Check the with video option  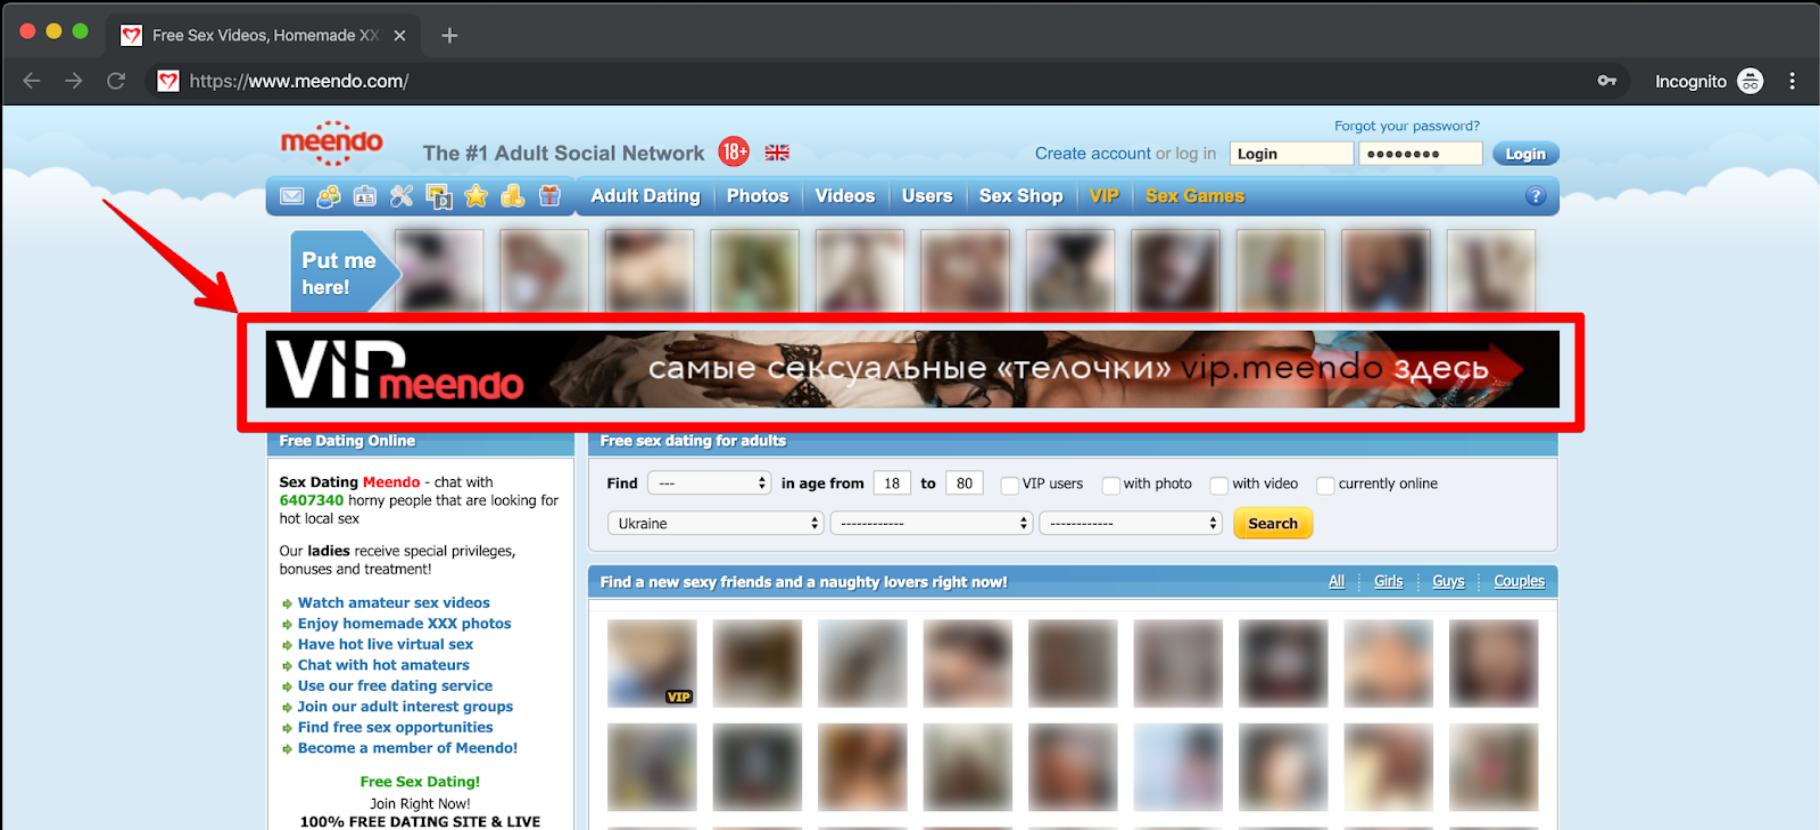click(1219, 485)
